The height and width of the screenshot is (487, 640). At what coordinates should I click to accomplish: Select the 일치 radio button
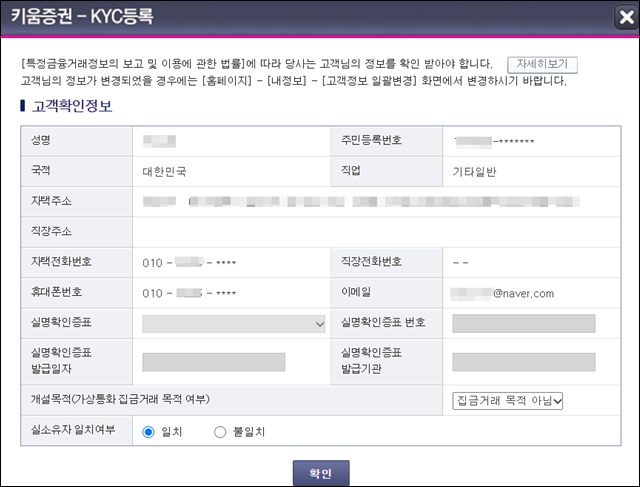tap(148, 431)
